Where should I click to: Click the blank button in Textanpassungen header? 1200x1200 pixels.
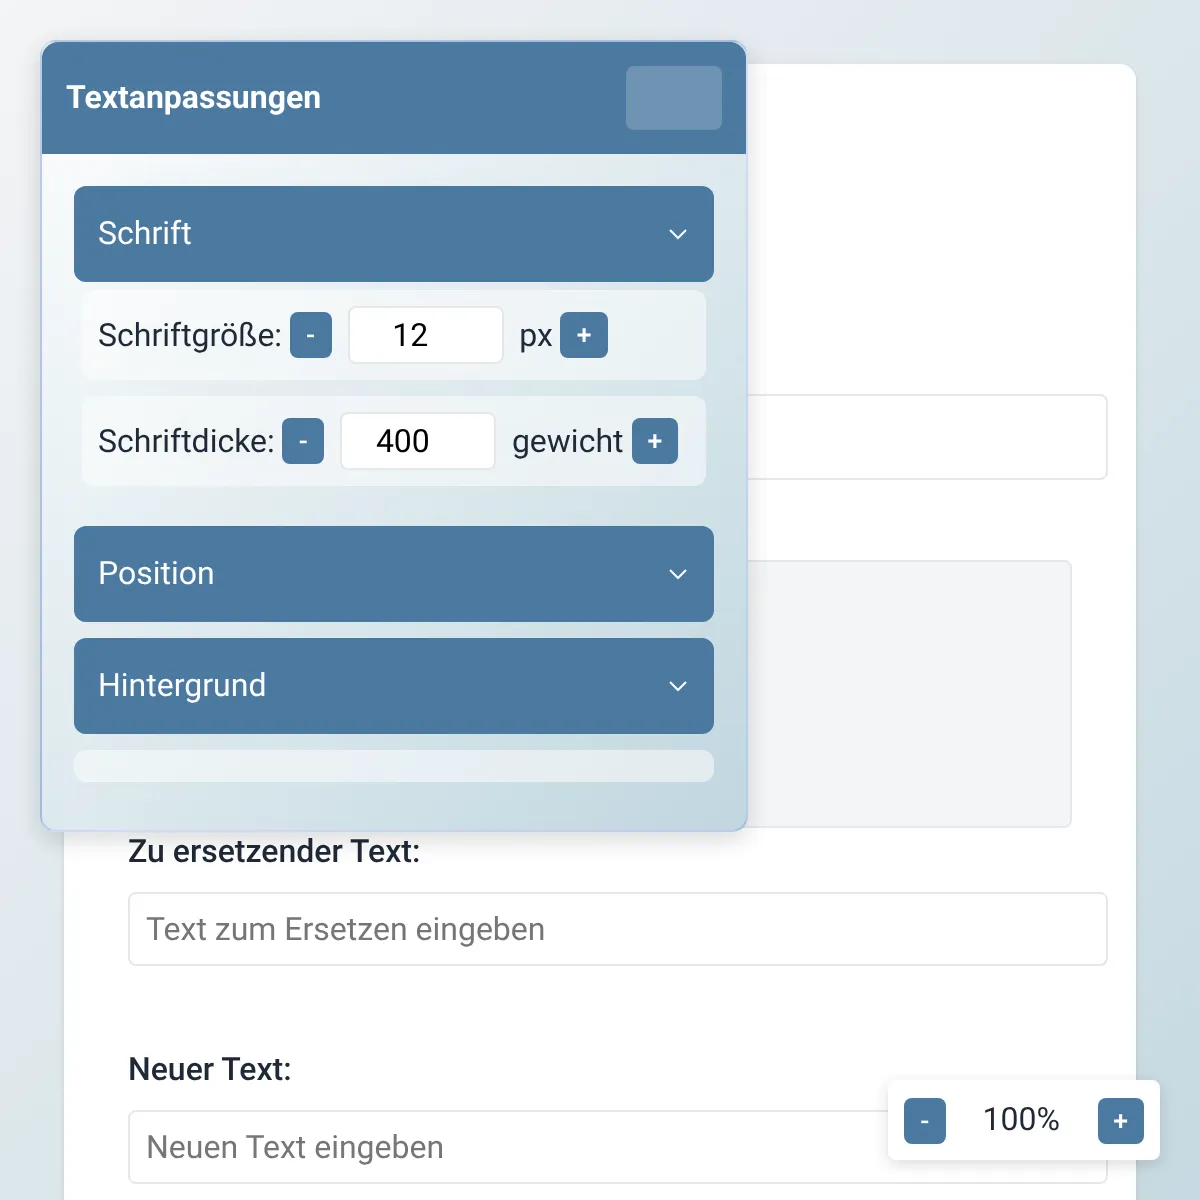point(674,98)
